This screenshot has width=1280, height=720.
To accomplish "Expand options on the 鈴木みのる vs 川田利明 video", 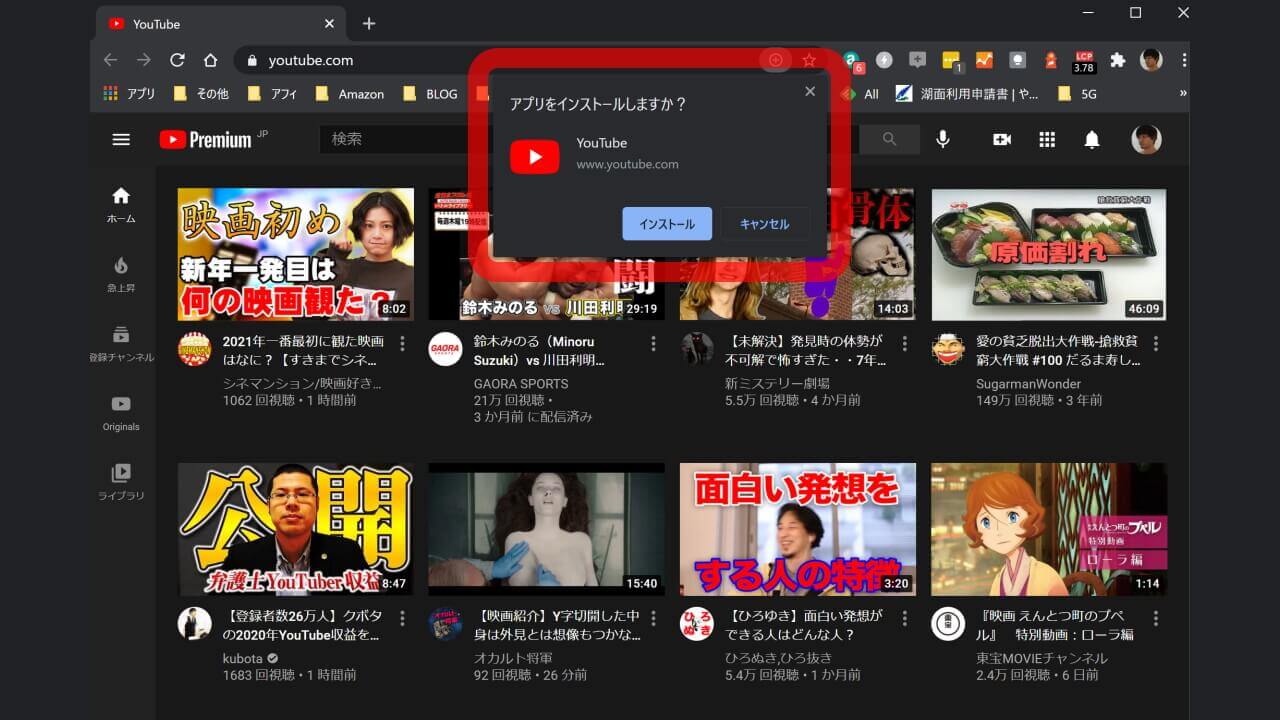I will pyautogui.click(x=654, y=343).
